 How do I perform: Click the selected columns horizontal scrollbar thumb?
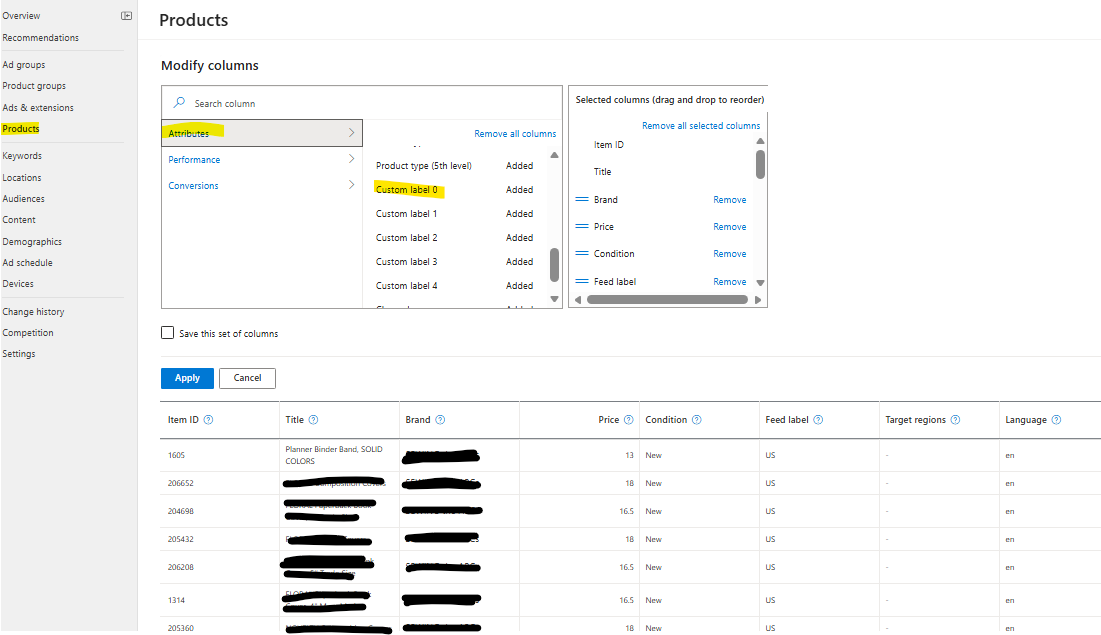point(667,300)
